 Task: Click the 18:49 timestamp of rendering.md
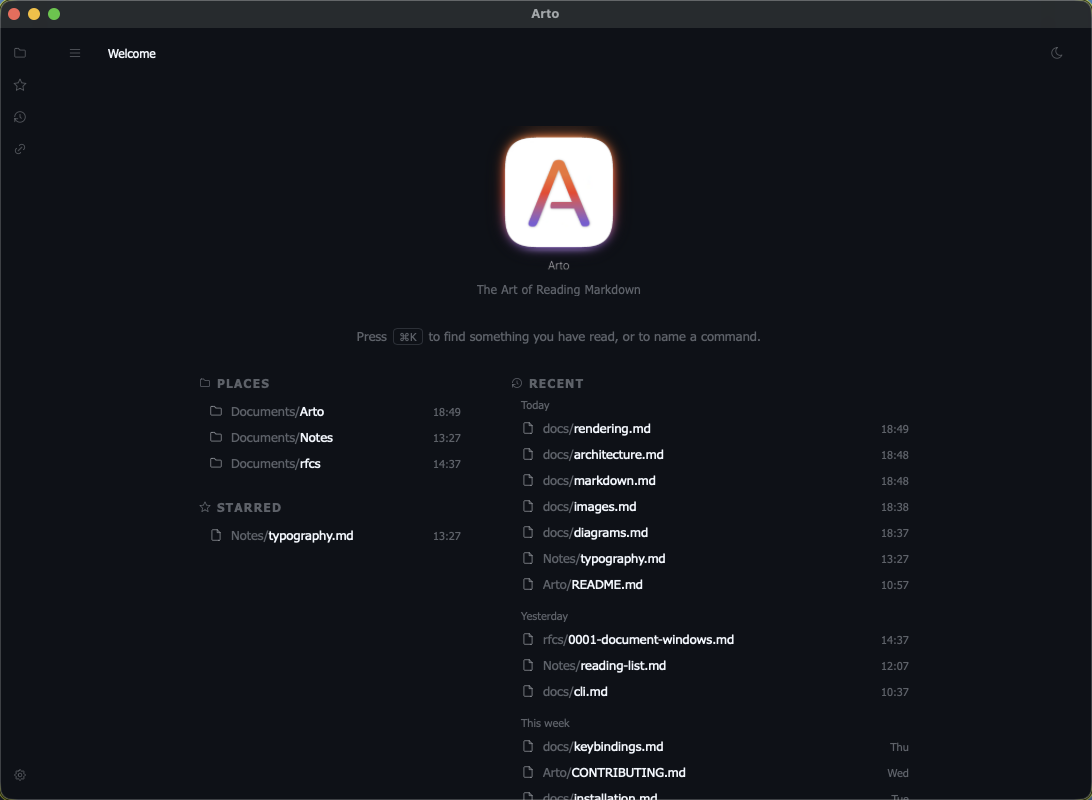coord(894,430)
